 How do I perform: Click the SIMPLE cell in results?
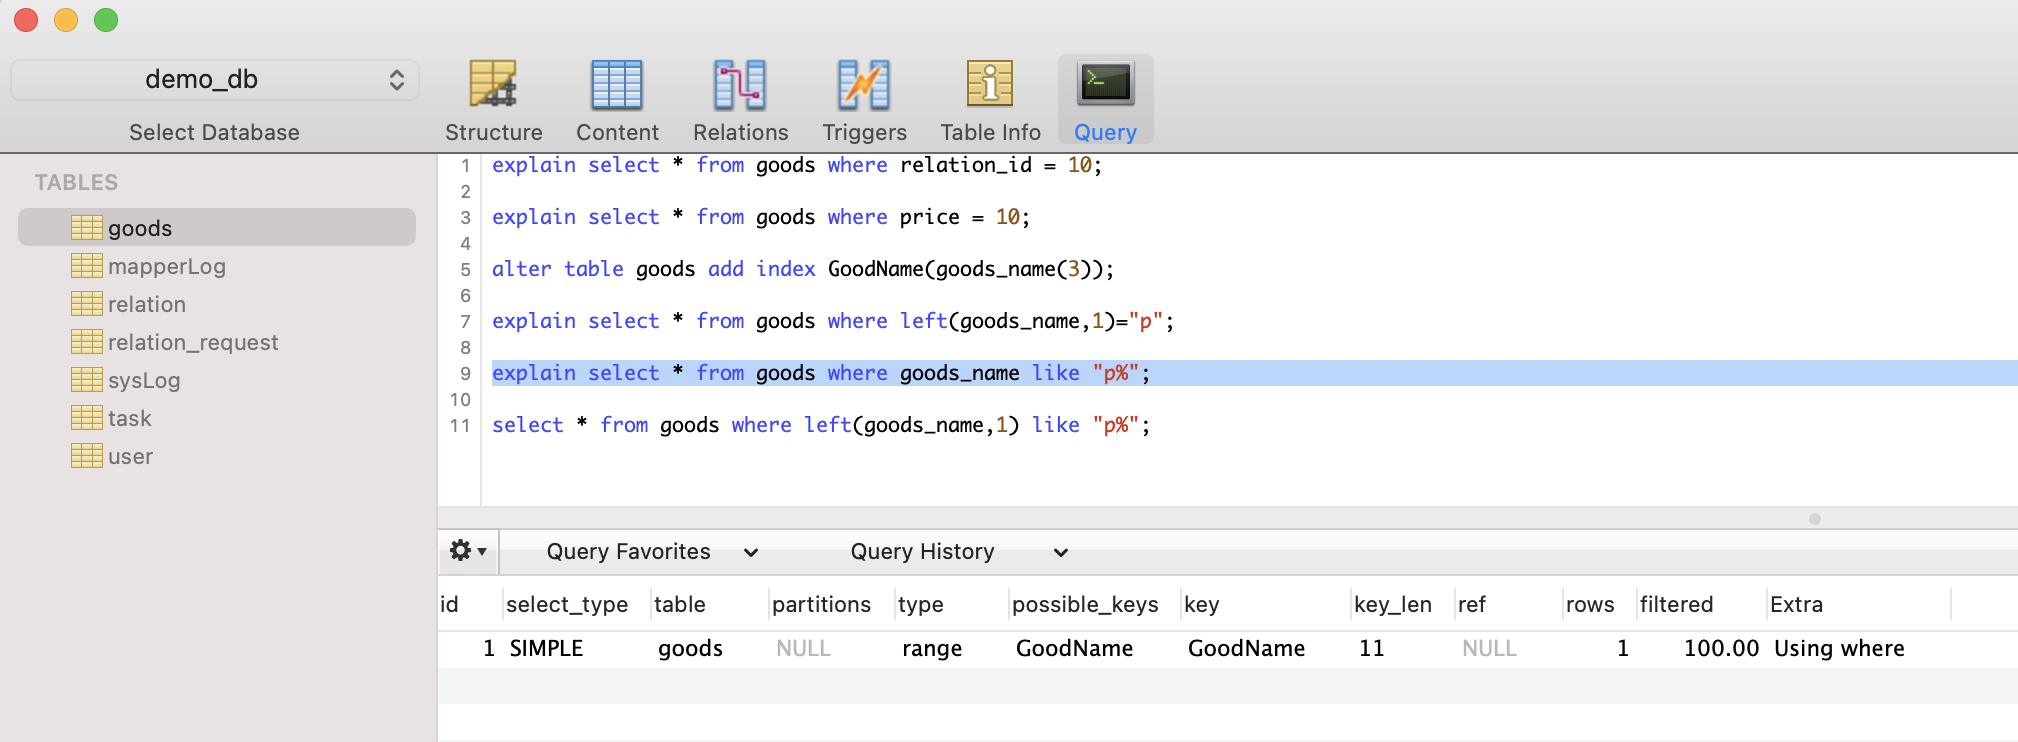click(x=546, y=648)
